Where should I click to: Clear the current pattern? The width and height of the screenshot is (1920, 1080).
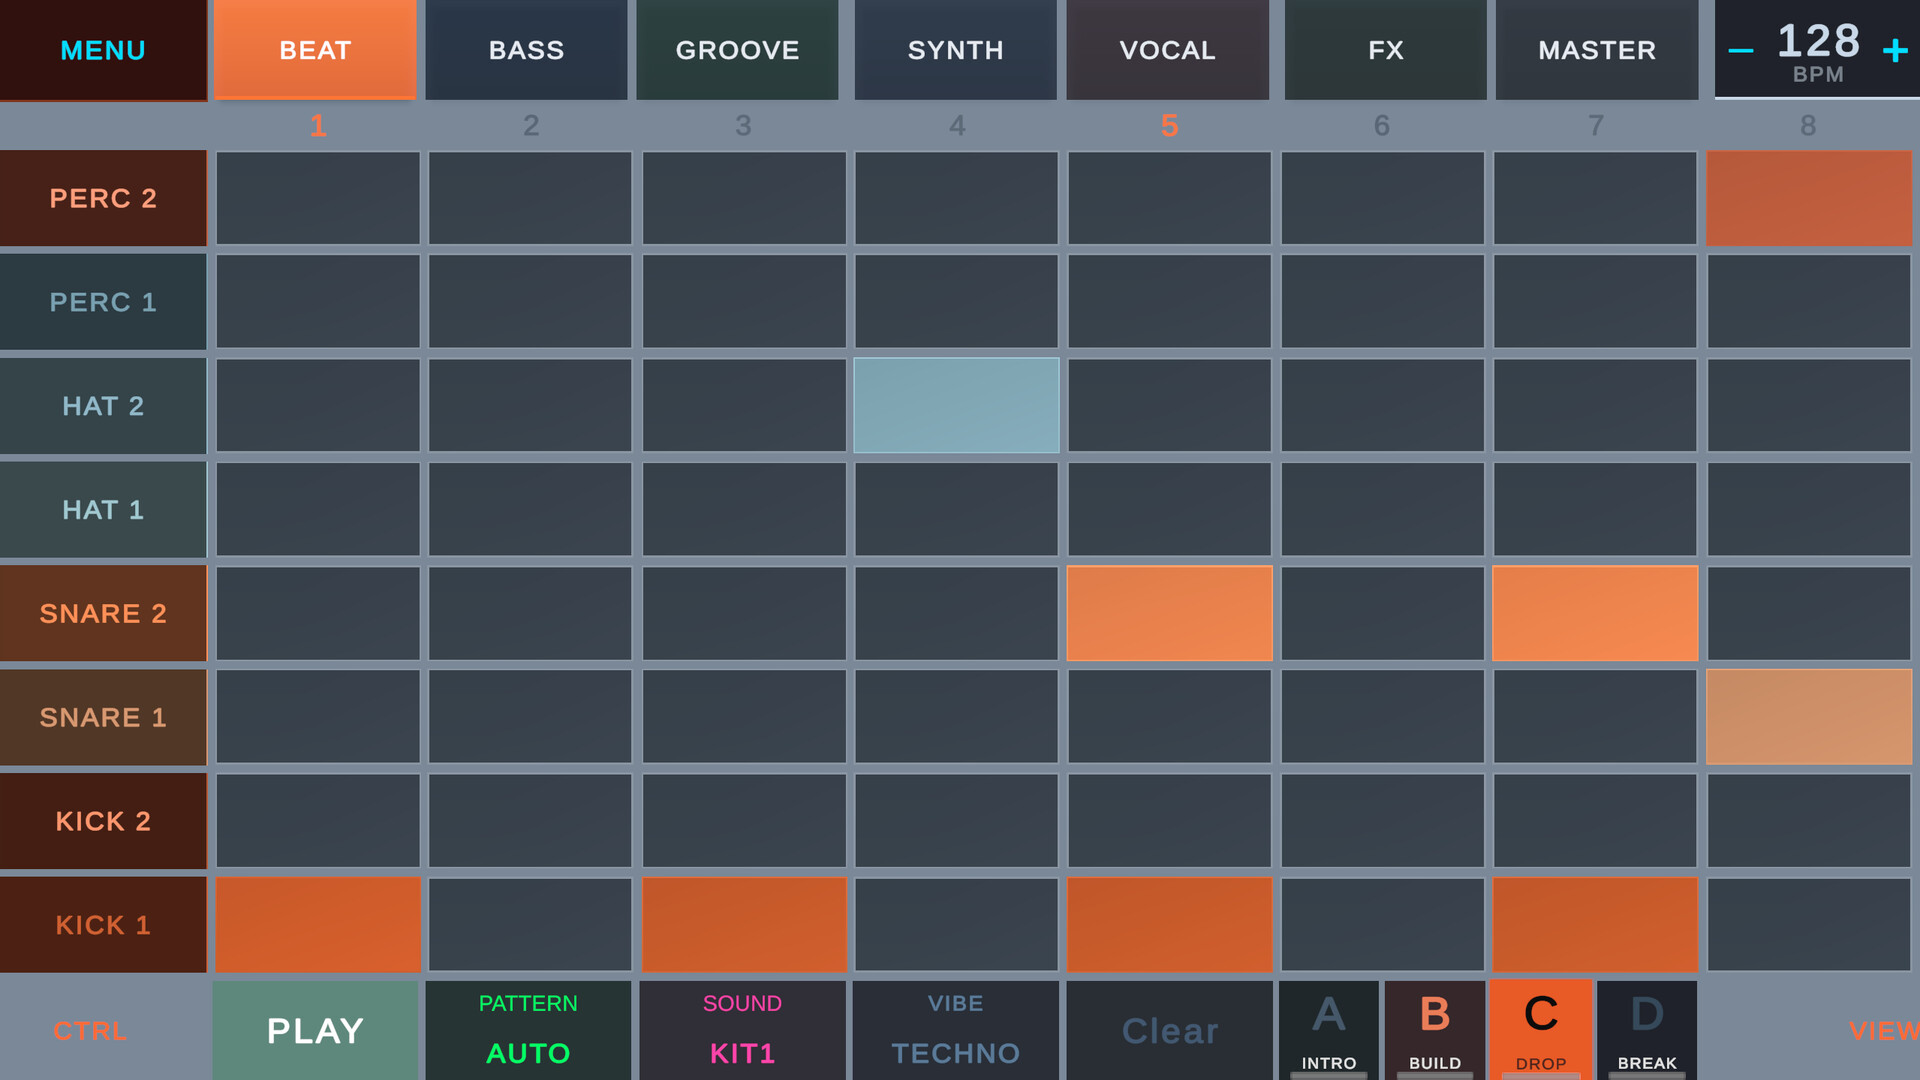tap(1169, 1030)
